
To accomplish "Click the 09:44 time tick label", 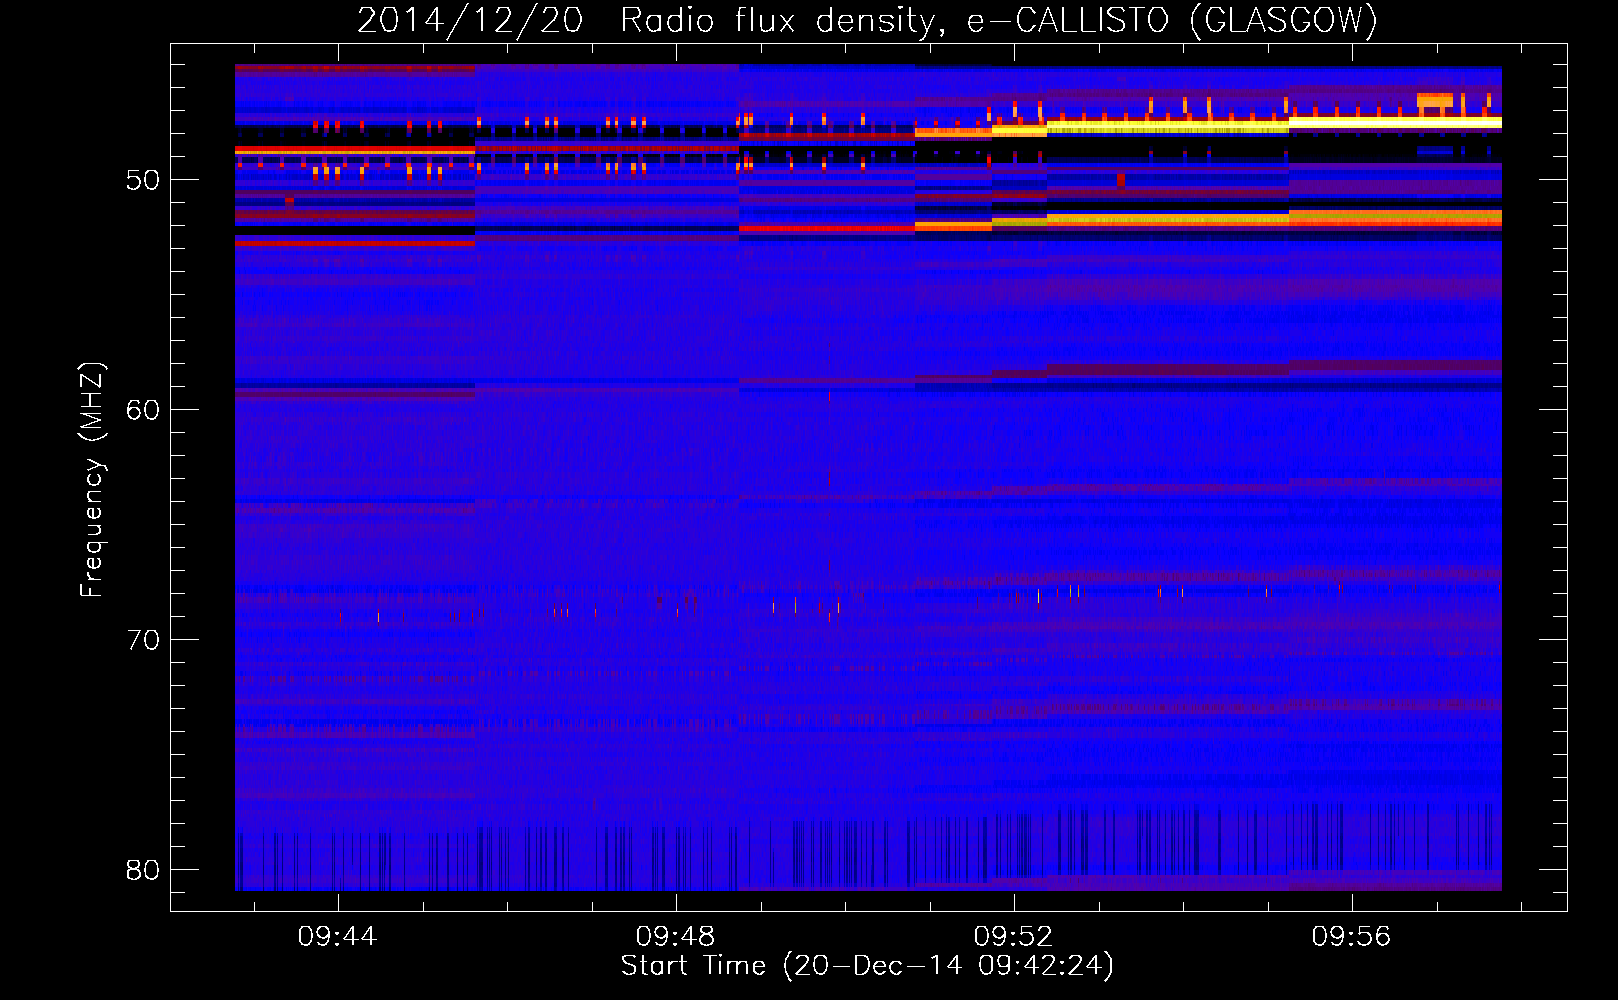I will click(x=337, y=936).
